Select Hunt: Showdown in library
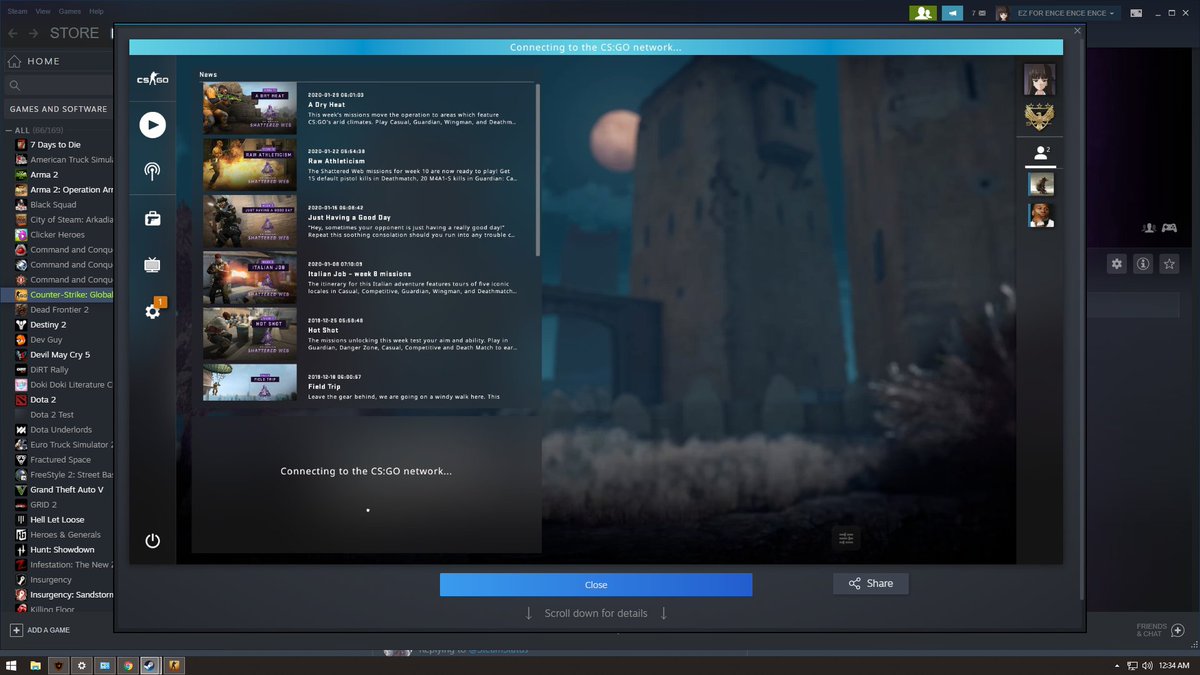The image size is (1200, 675). tap(60, 550)
